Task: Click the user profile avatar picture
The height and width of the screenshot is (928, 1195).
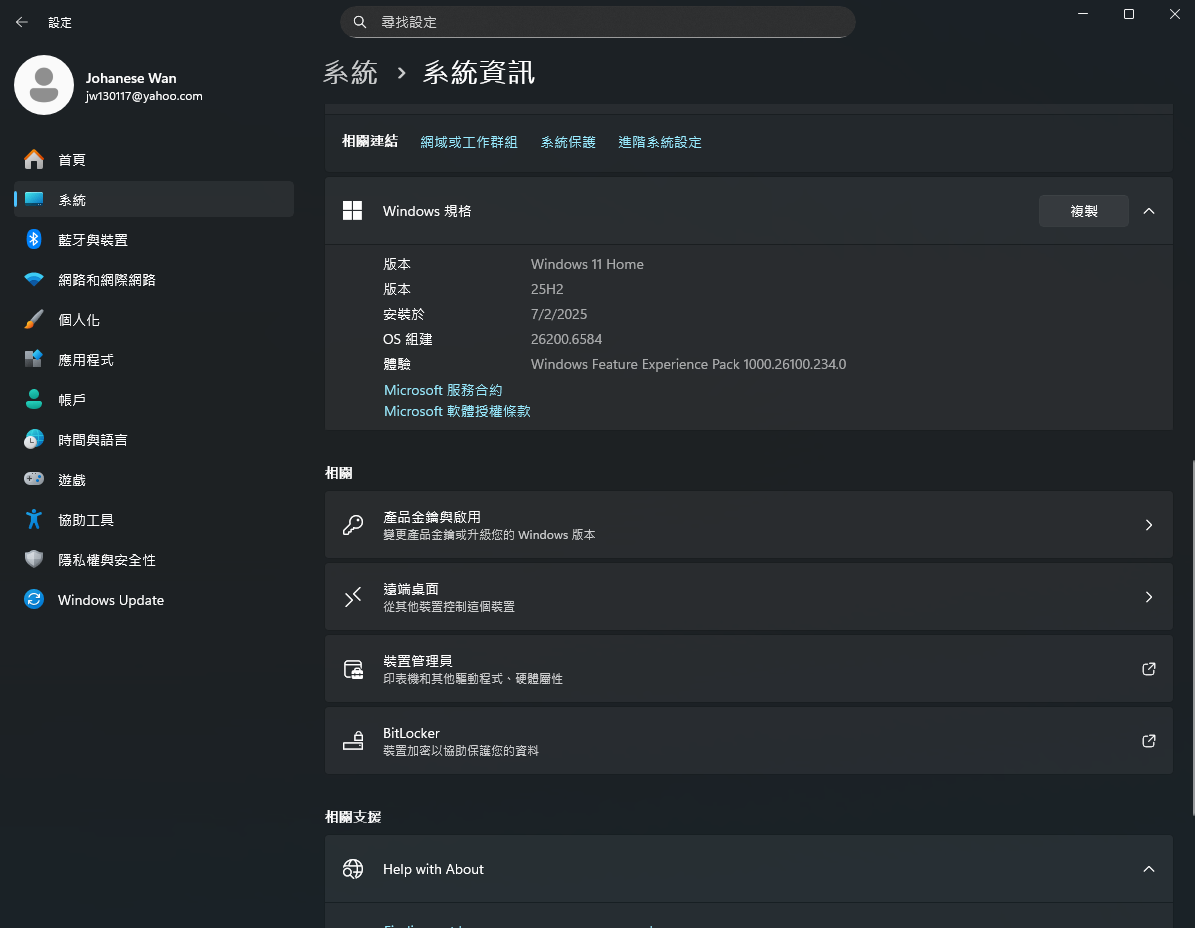Action: point(43,85)
